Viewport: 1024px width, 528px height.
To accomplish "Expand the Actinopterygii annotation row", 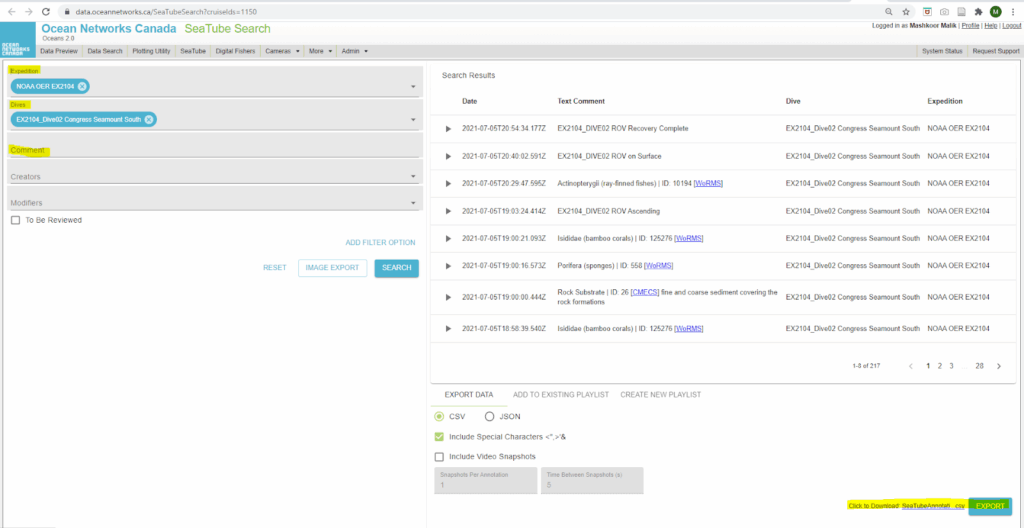I will pyautogui.click(x=448, y=184).
